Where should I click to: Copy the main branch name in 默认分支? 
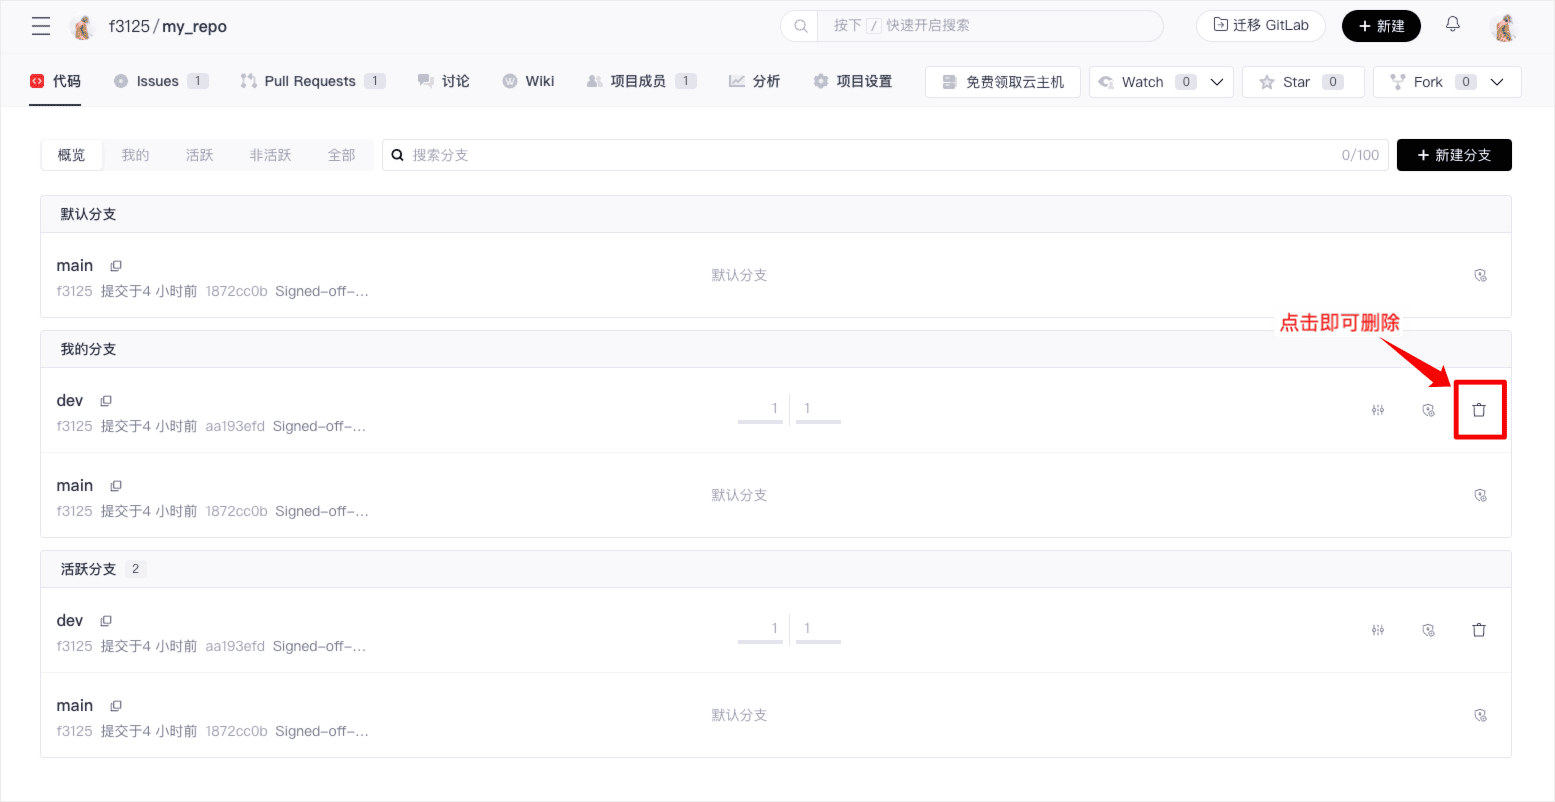click(x=116, y=266)
